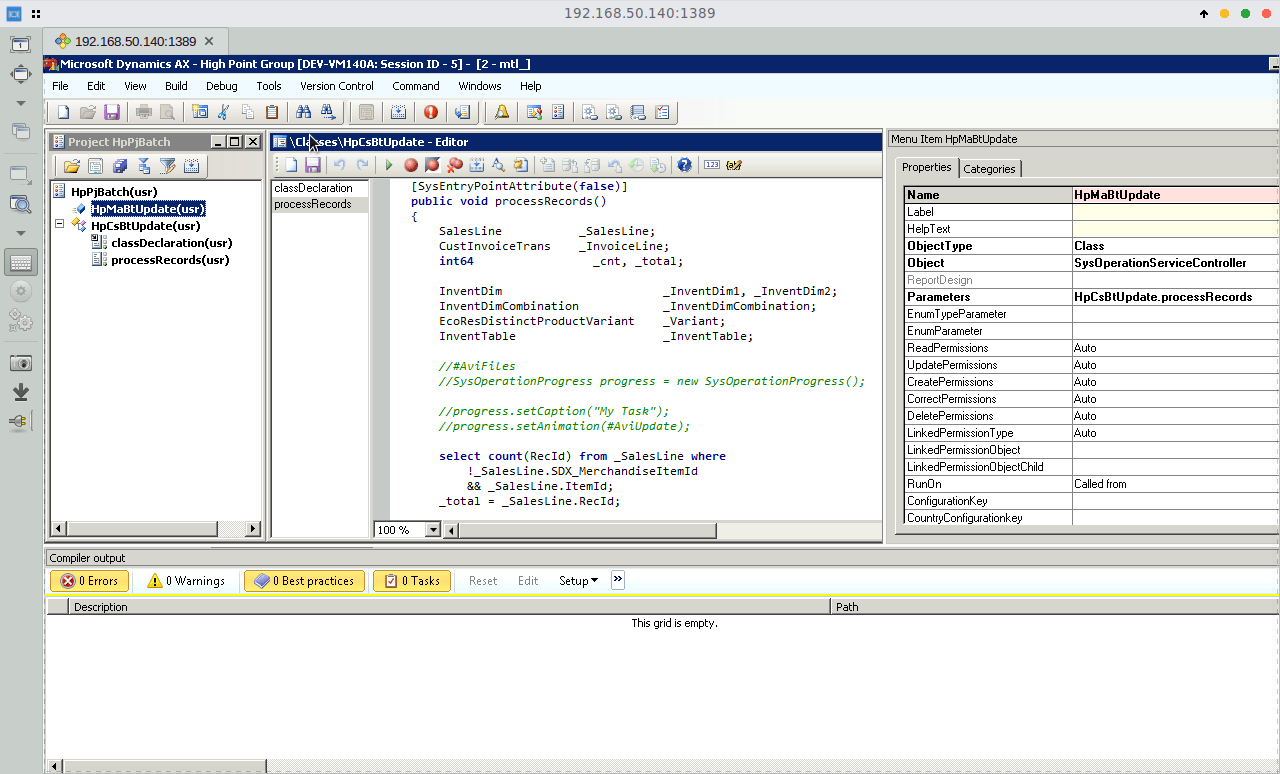Expand the compiler output toolbar overflow chevron
The width and height of the screenshot is (1280, 774).
(618, 579)
